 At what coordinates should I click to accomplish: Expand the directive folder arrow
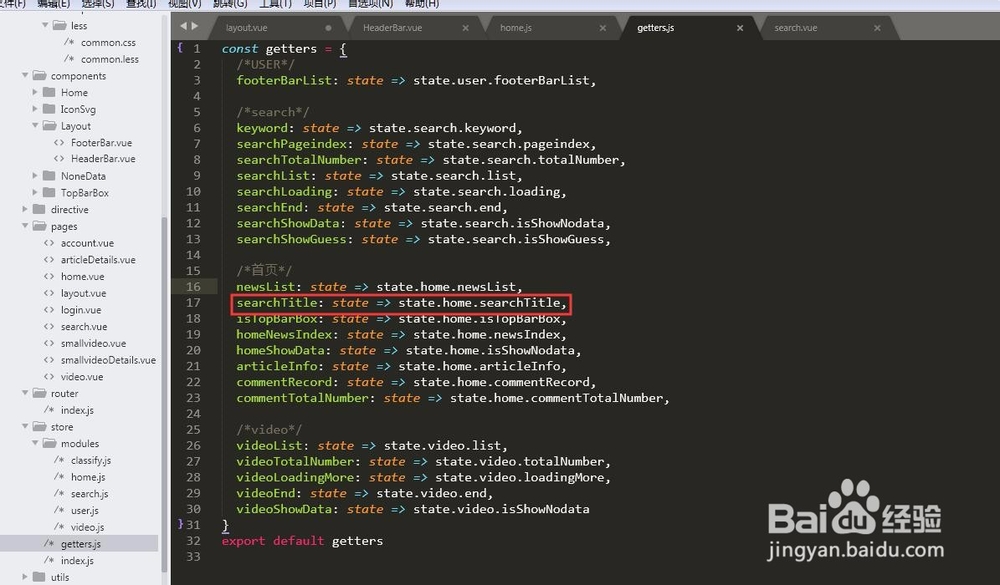(x=25, y=209)
